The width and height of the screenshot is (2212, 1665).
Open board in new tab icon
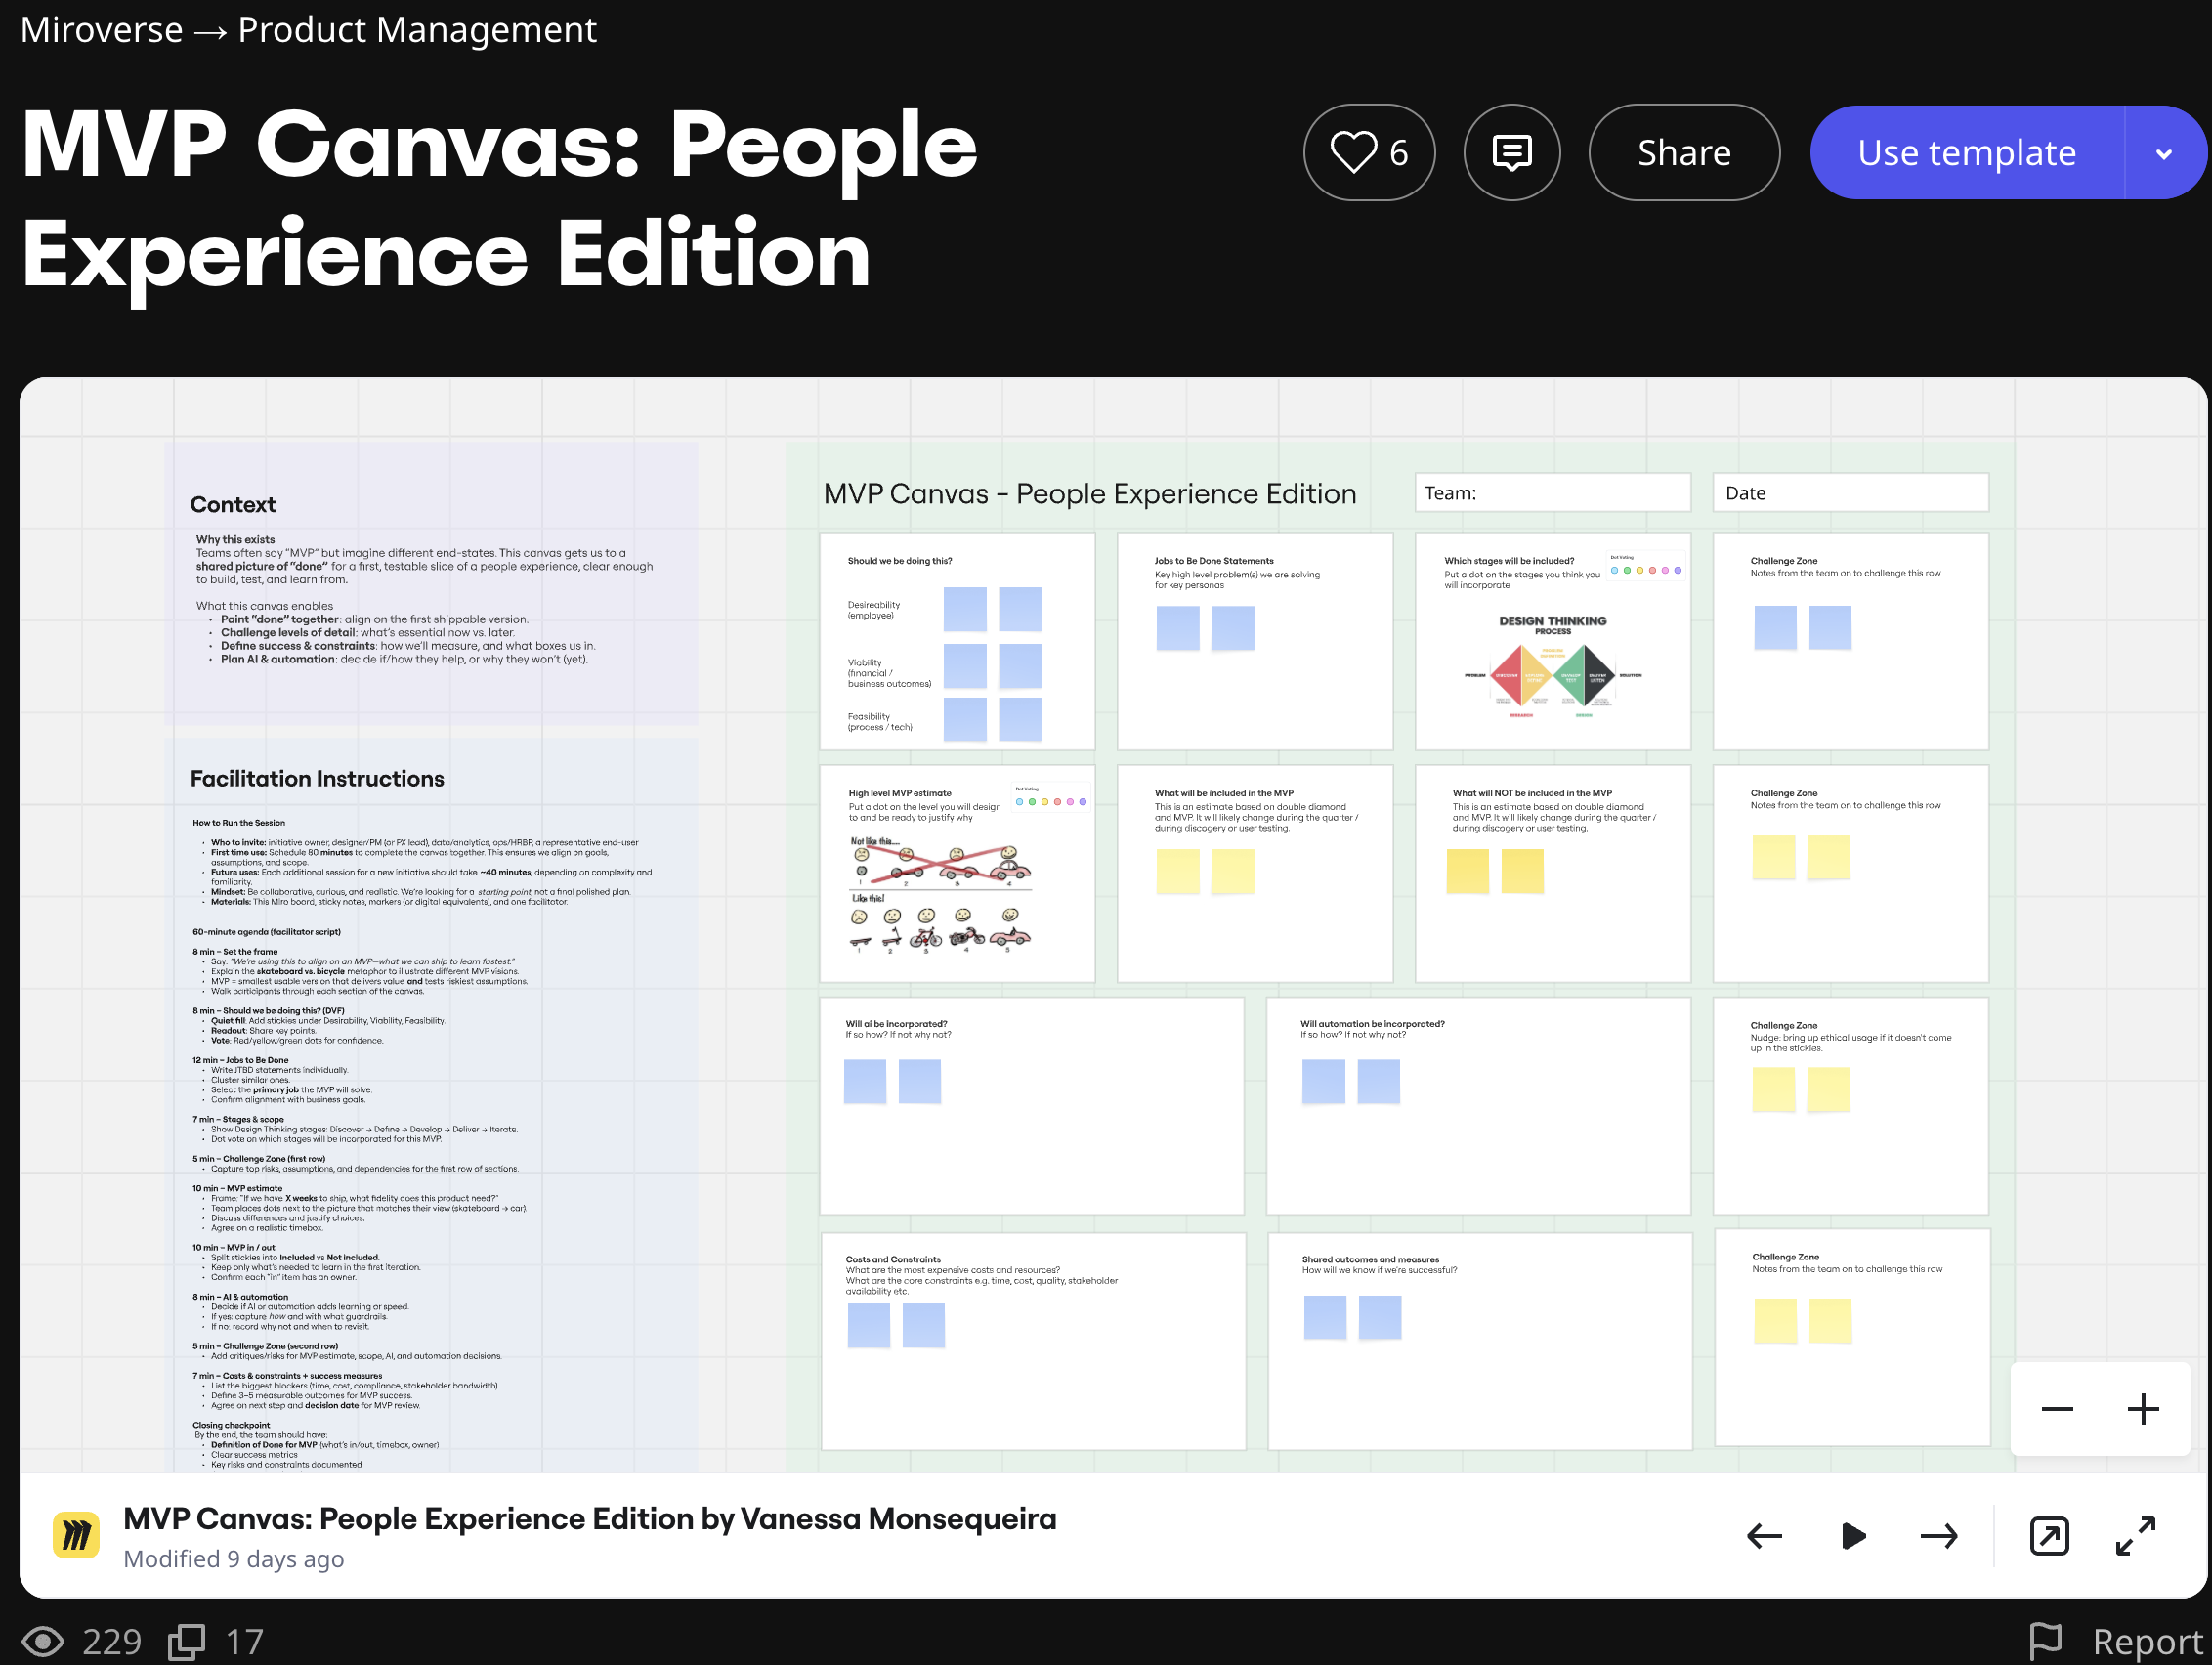tap(2049, 1536)
